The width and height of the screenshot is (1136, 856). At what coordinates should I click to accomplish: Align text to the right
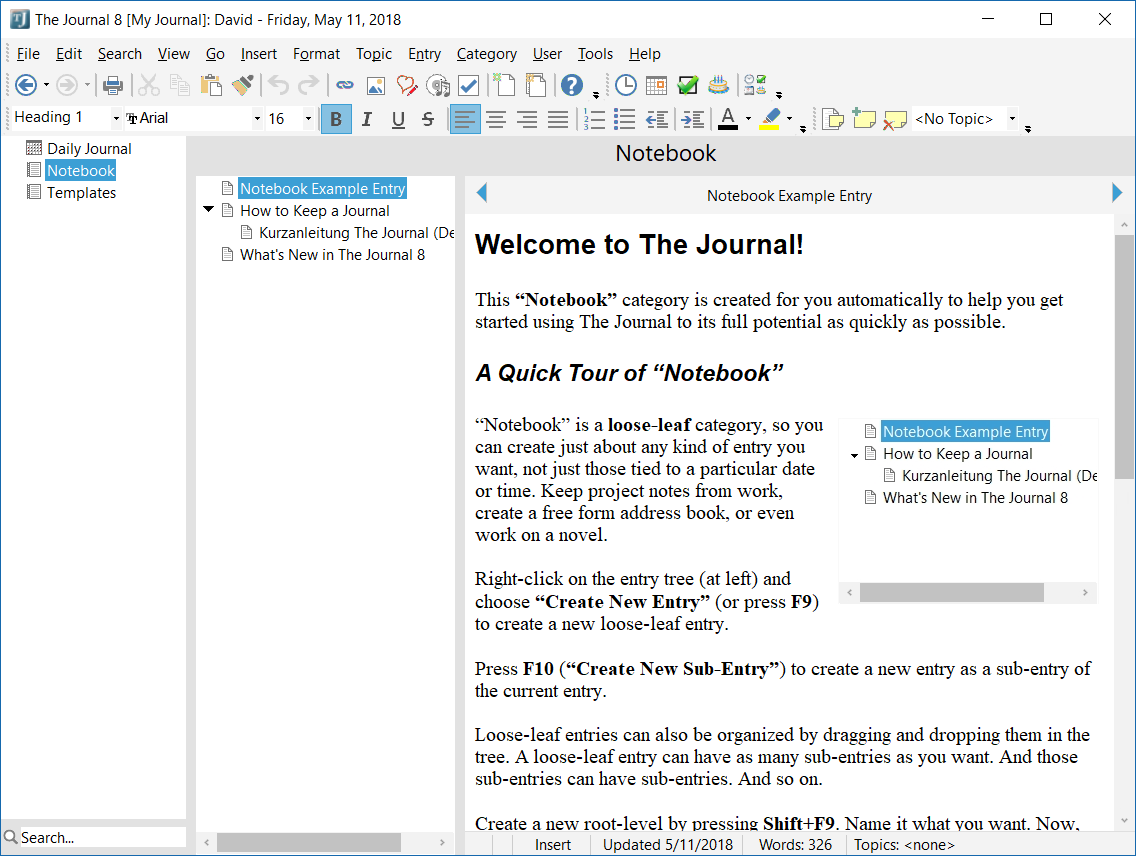527,119
